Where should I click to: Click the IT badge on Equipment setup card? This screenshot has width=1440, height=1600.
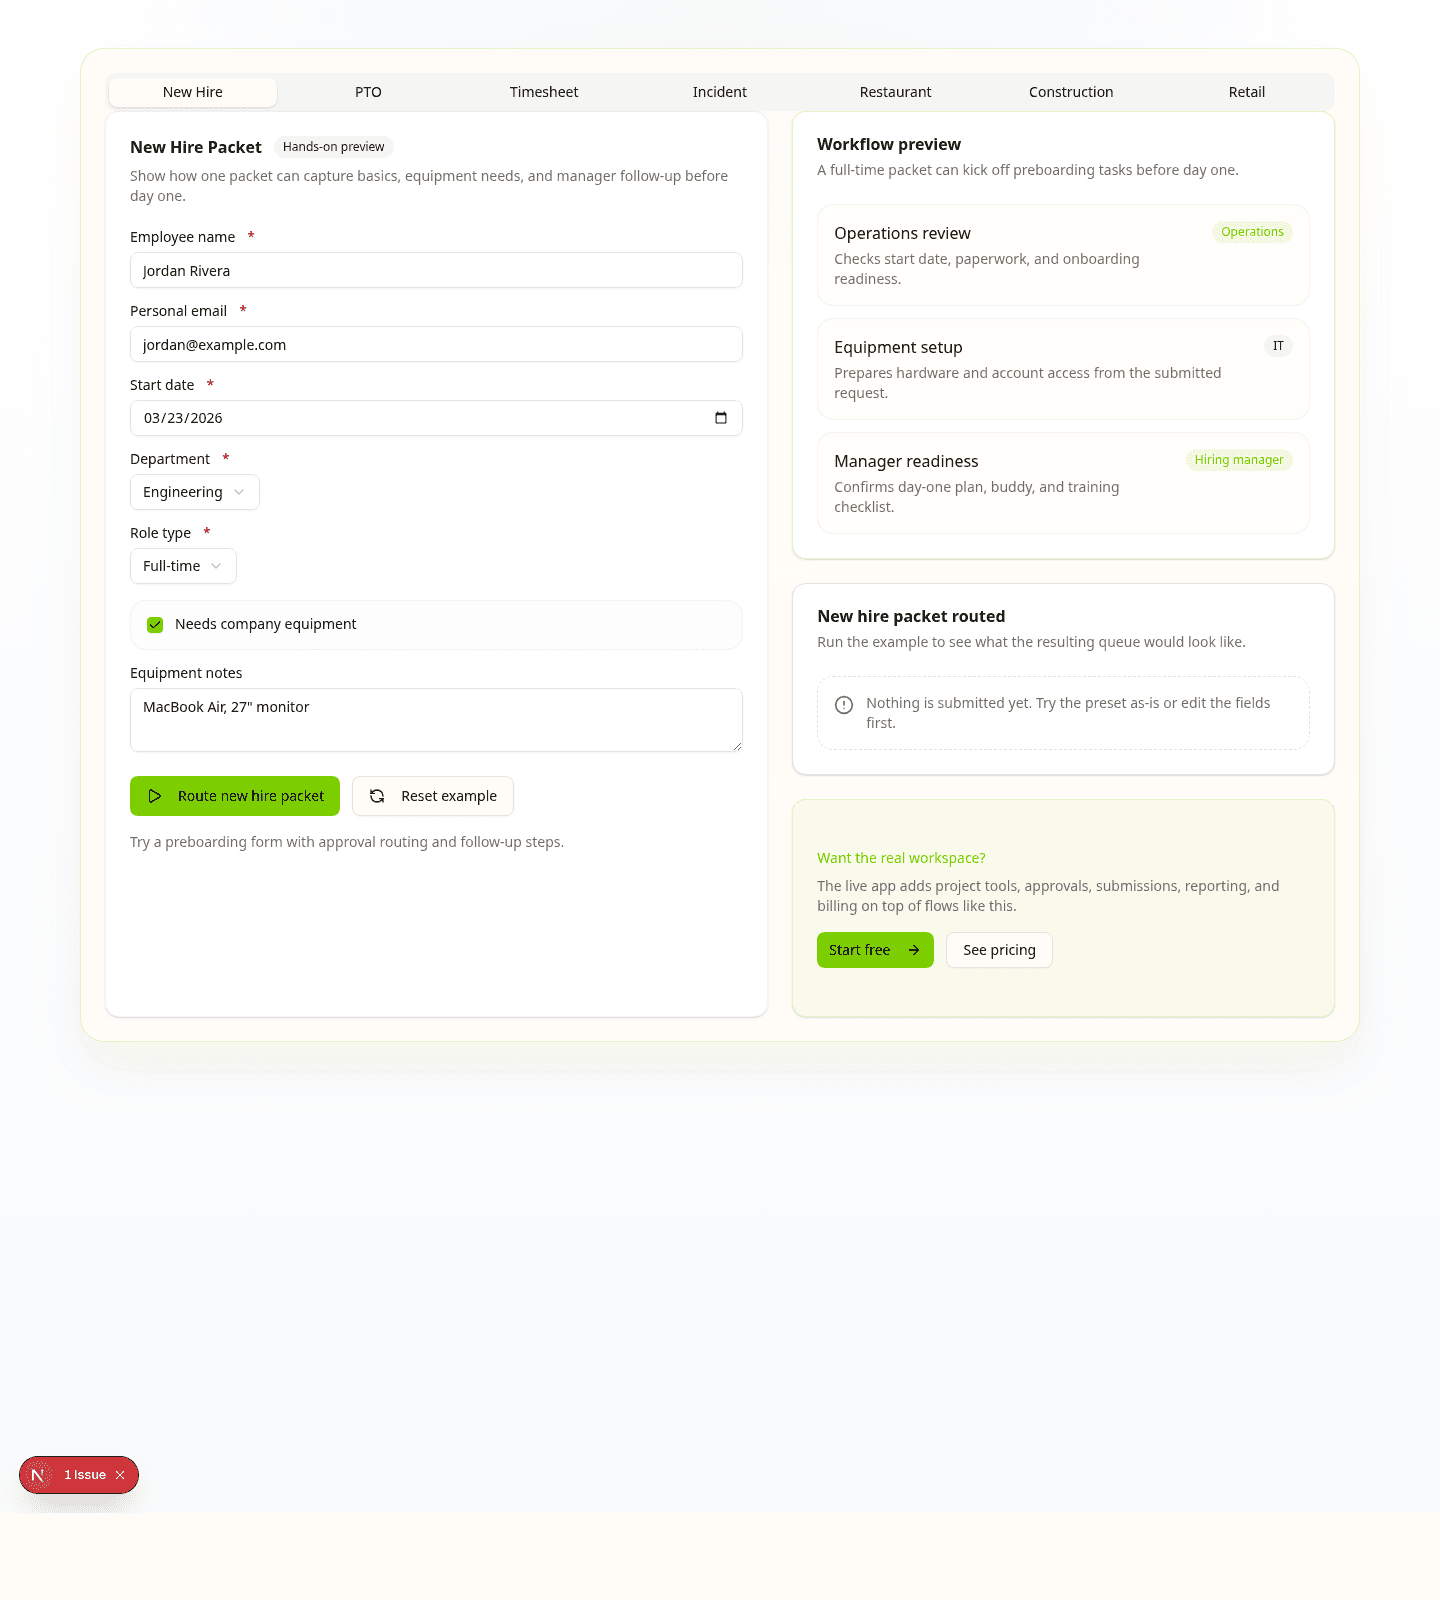1278,346
